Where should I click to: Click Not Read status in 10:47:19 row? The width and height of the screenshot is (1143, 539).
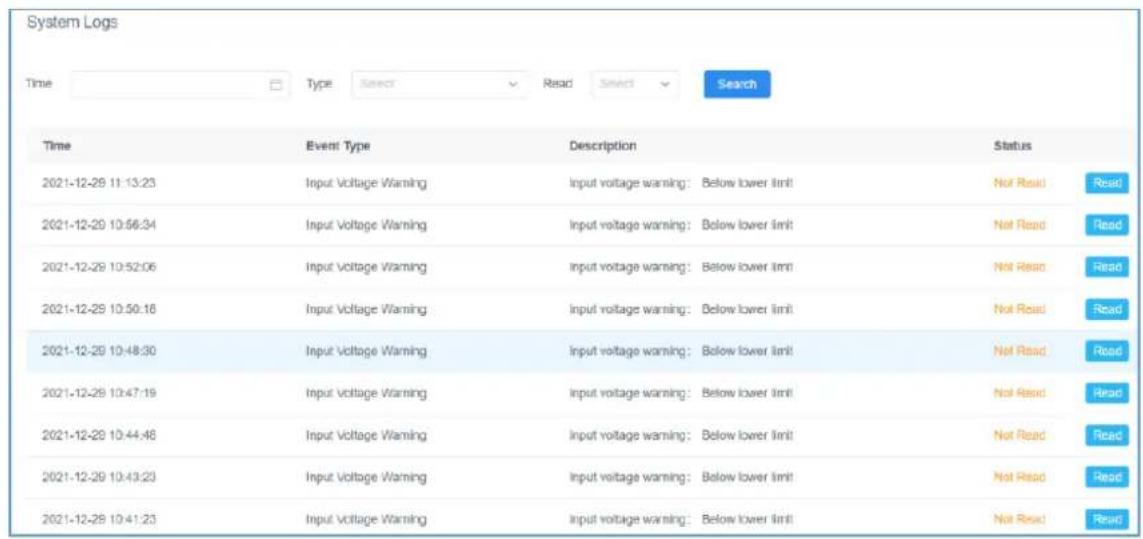click(1020, 393)
